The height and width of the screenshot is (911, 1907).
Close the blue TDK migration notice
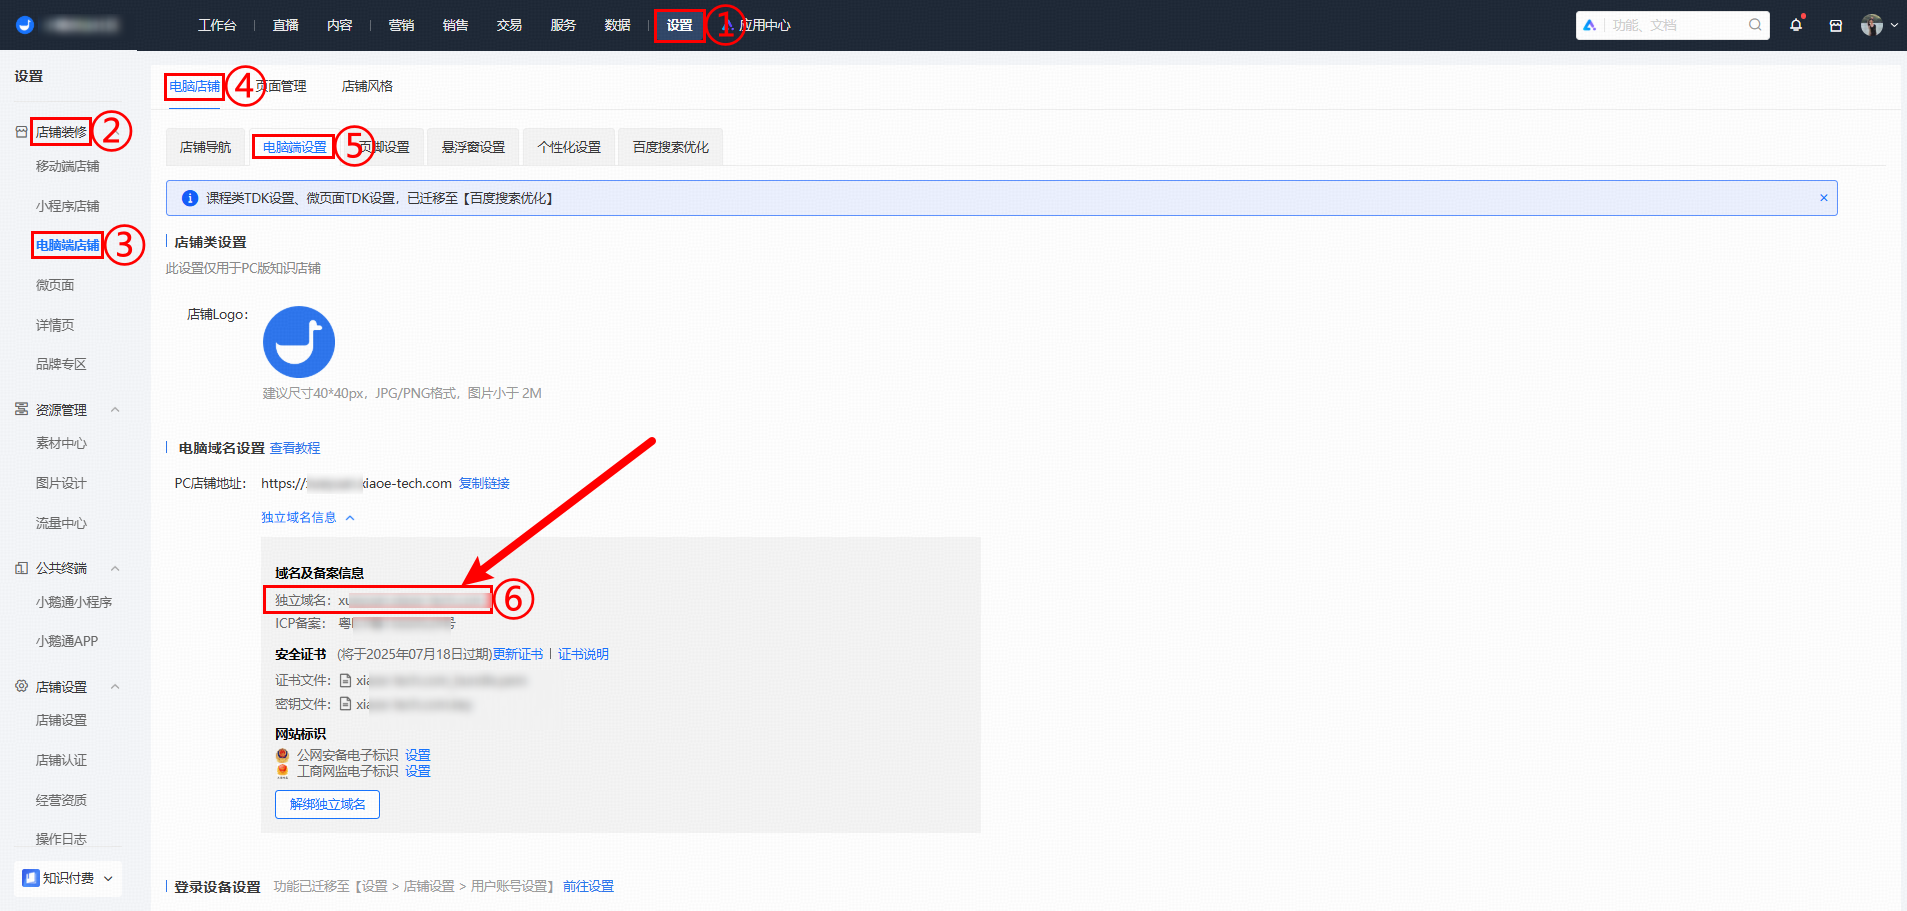pos(1824,198)
